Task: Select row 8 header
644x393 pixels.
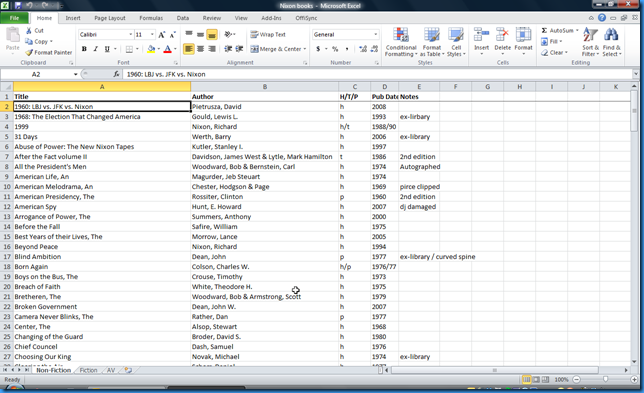Action: pyautogui.click(x=7, y=167)
